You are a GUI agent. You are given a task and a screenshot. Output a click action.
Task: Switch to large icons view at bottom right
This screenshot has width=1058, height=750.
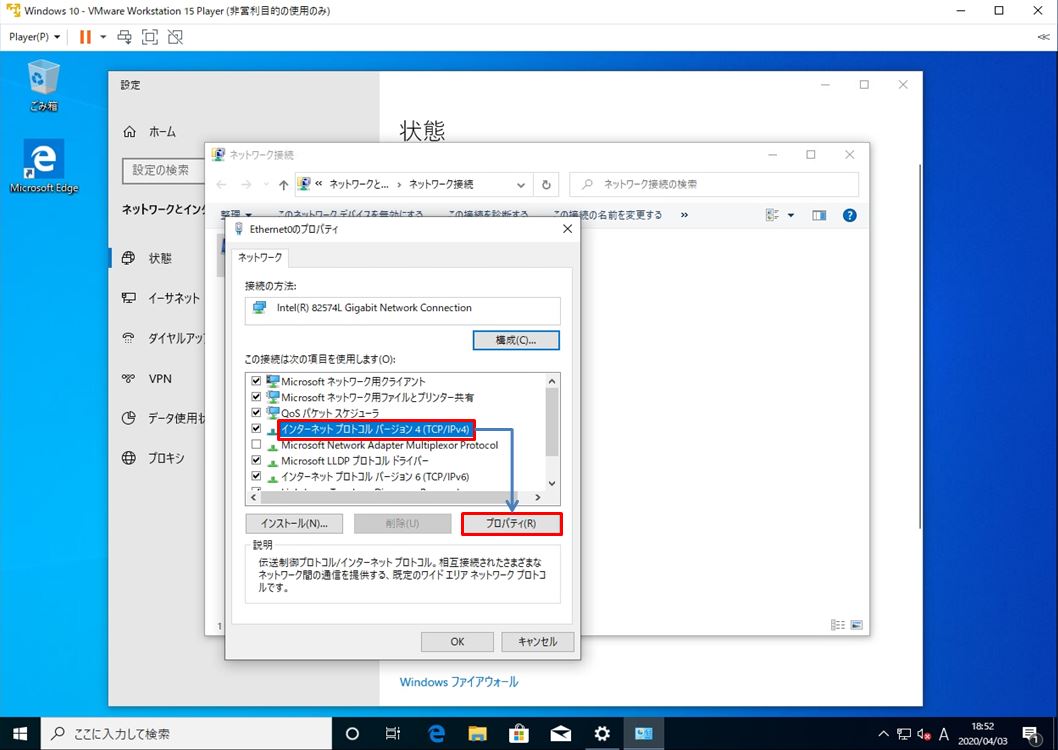[856, 625]
